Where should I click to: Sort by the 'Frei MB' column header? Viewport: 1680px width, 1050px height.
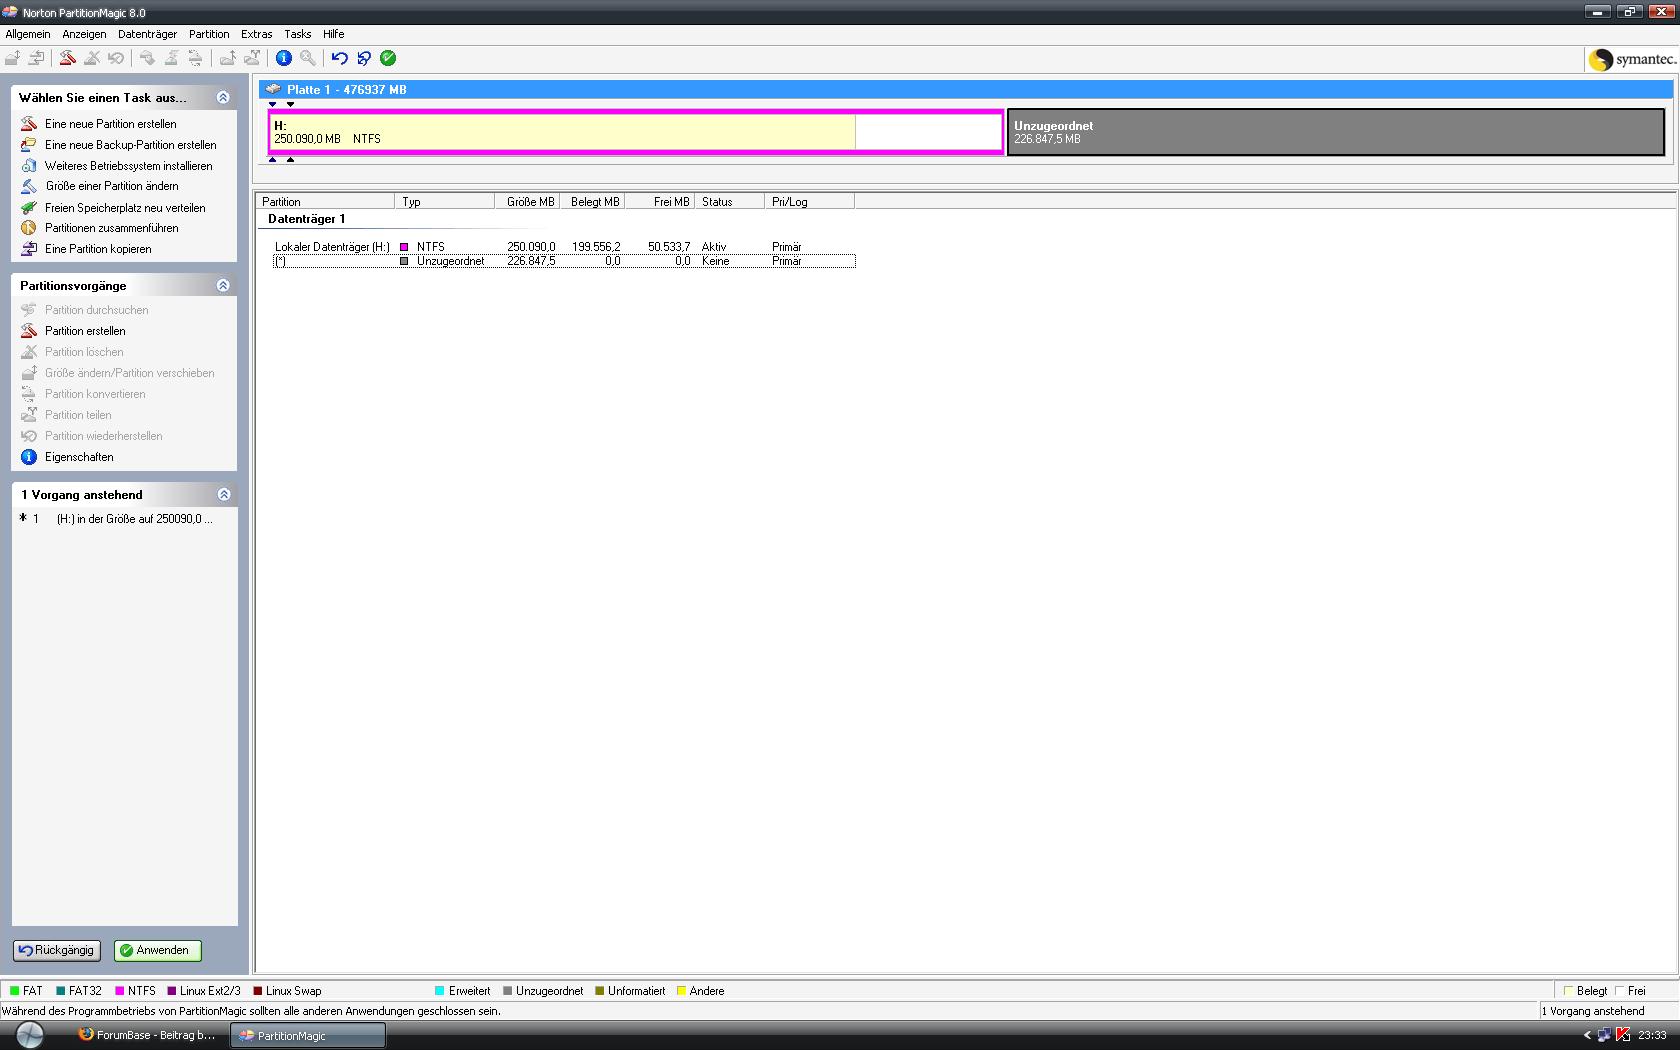pyautogui.click(x=660, y=201)
